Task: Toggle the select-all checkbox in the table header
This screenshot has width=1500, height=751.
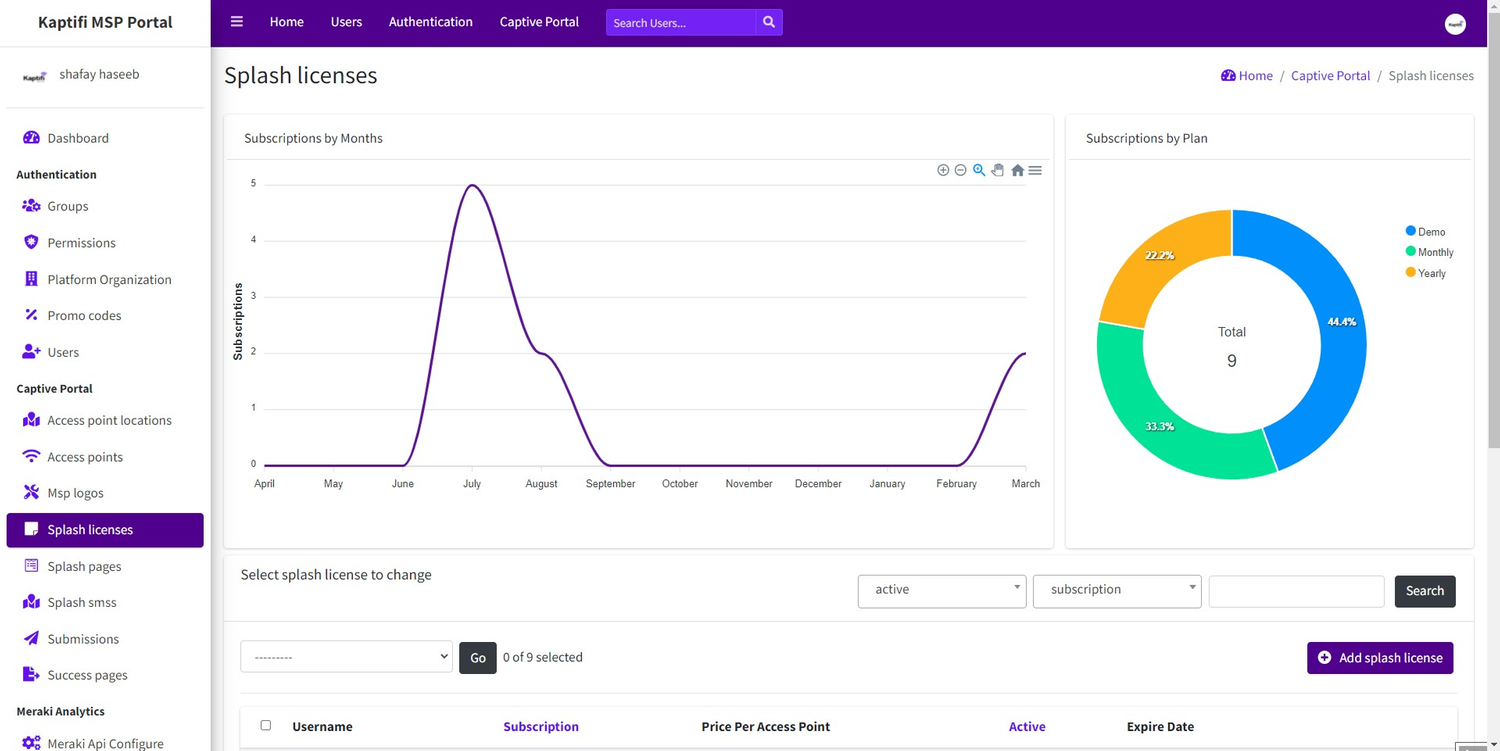Action: tap(266, 725)
